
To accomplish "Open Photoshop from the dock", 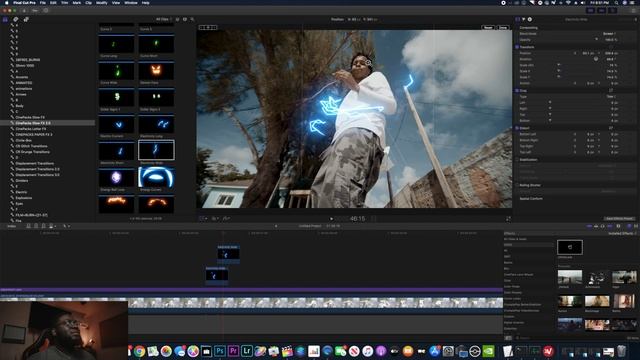I will click(x=220, y=351).
